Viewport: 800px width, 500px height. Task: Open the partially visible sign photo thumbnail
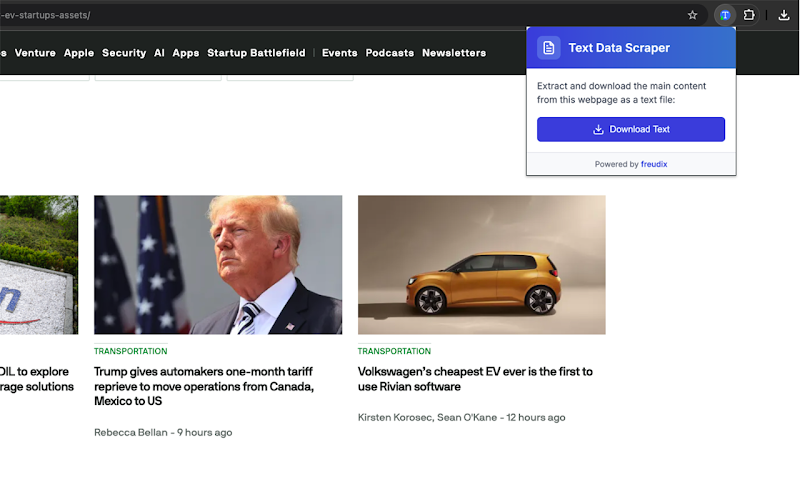(39, 265)
